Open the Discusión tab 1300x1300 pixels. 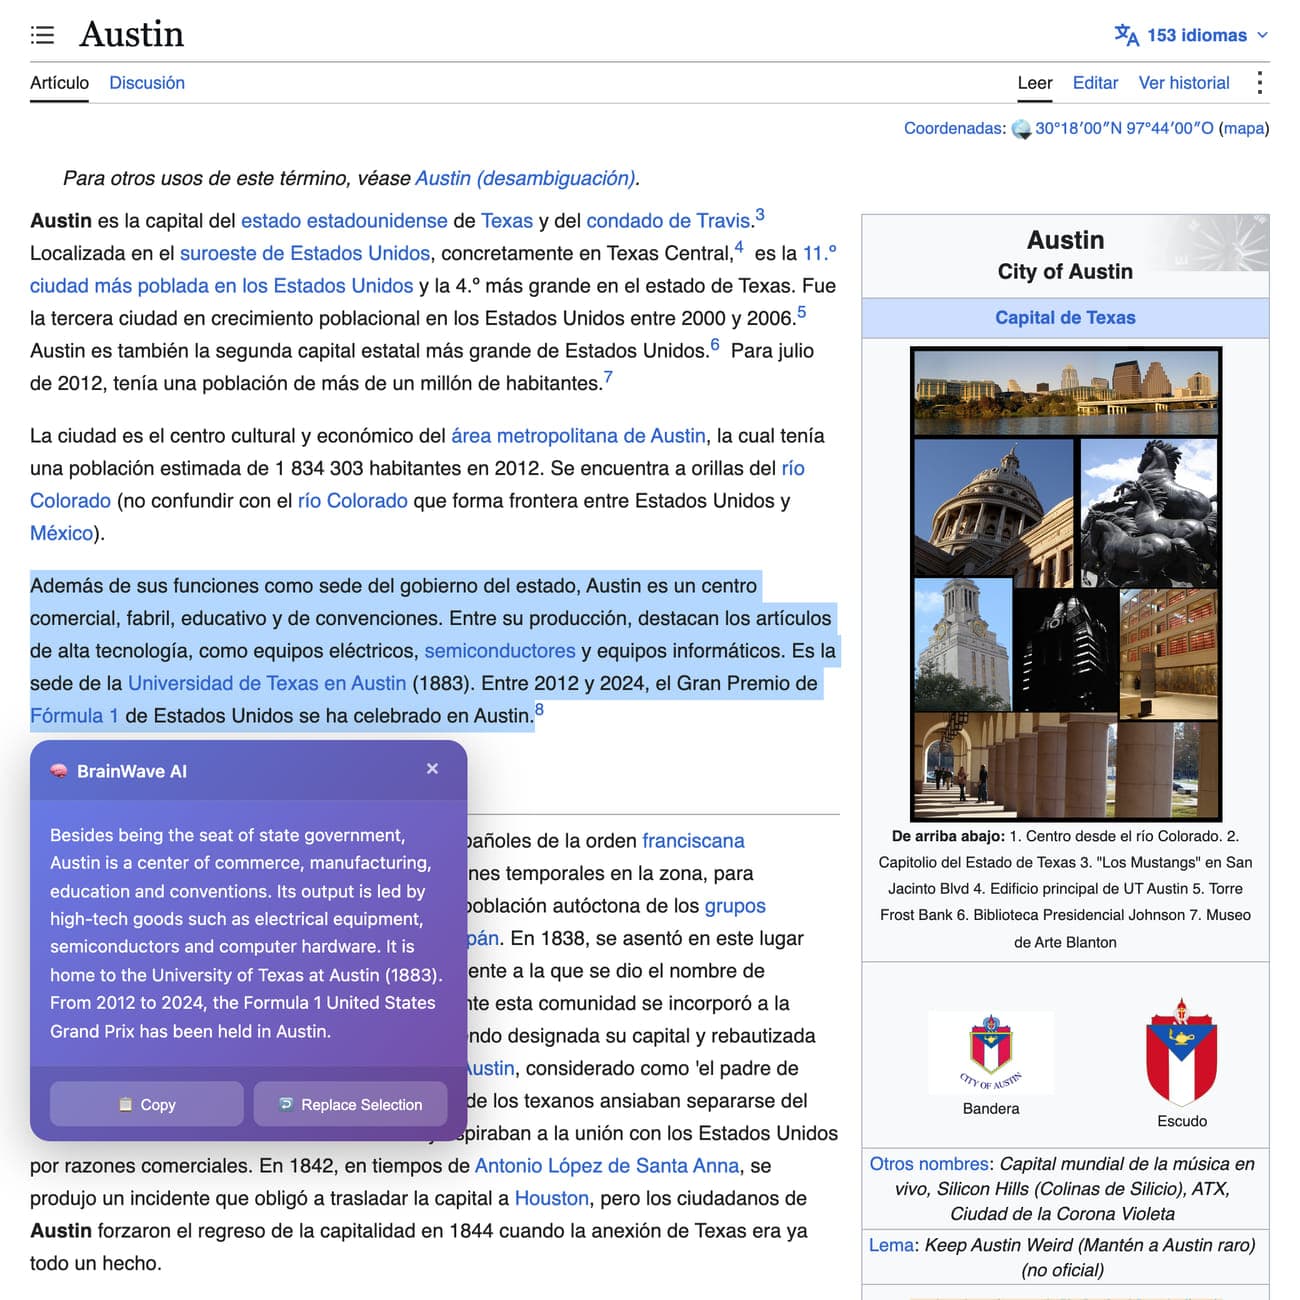(x=147, y=83)
